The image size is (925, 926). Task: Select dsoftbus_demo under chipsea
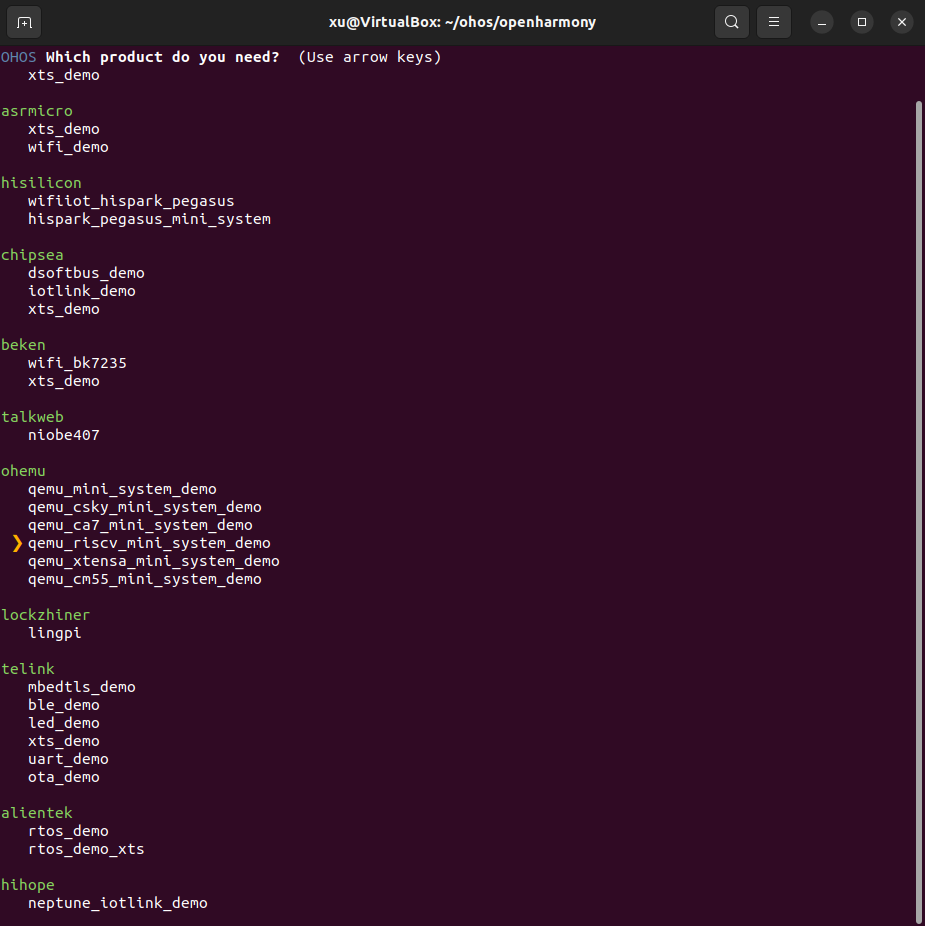86,273
